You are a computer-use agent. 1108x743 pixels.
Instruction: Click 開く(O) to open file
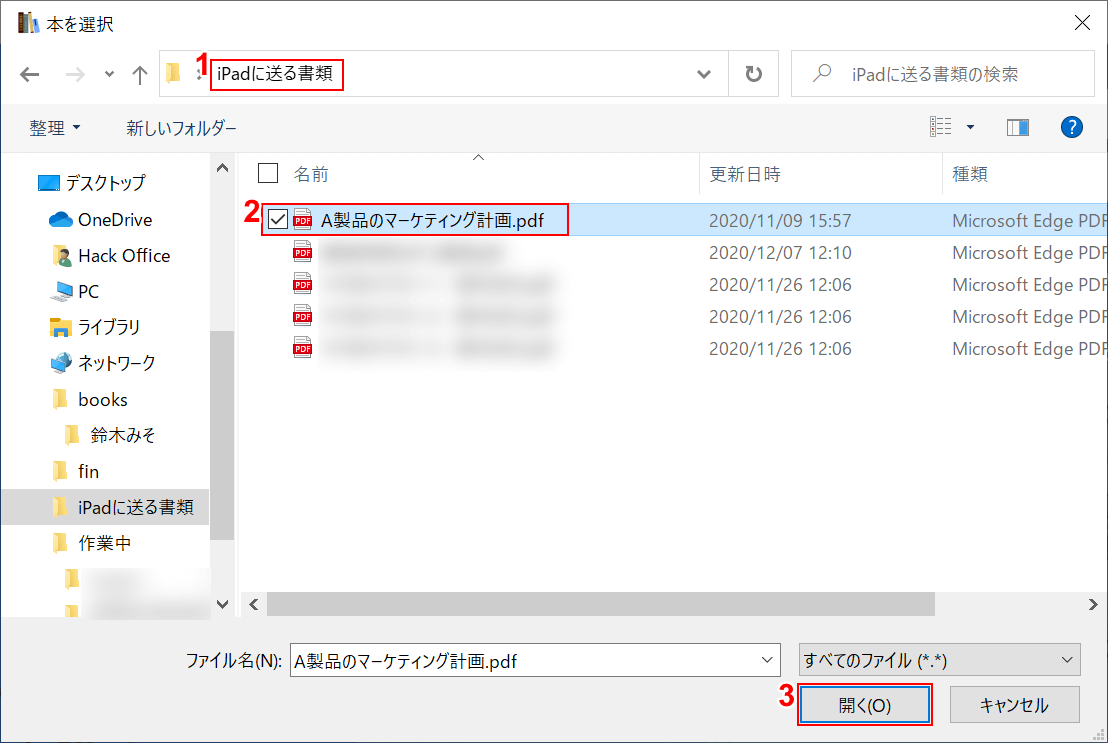[864, 705]
